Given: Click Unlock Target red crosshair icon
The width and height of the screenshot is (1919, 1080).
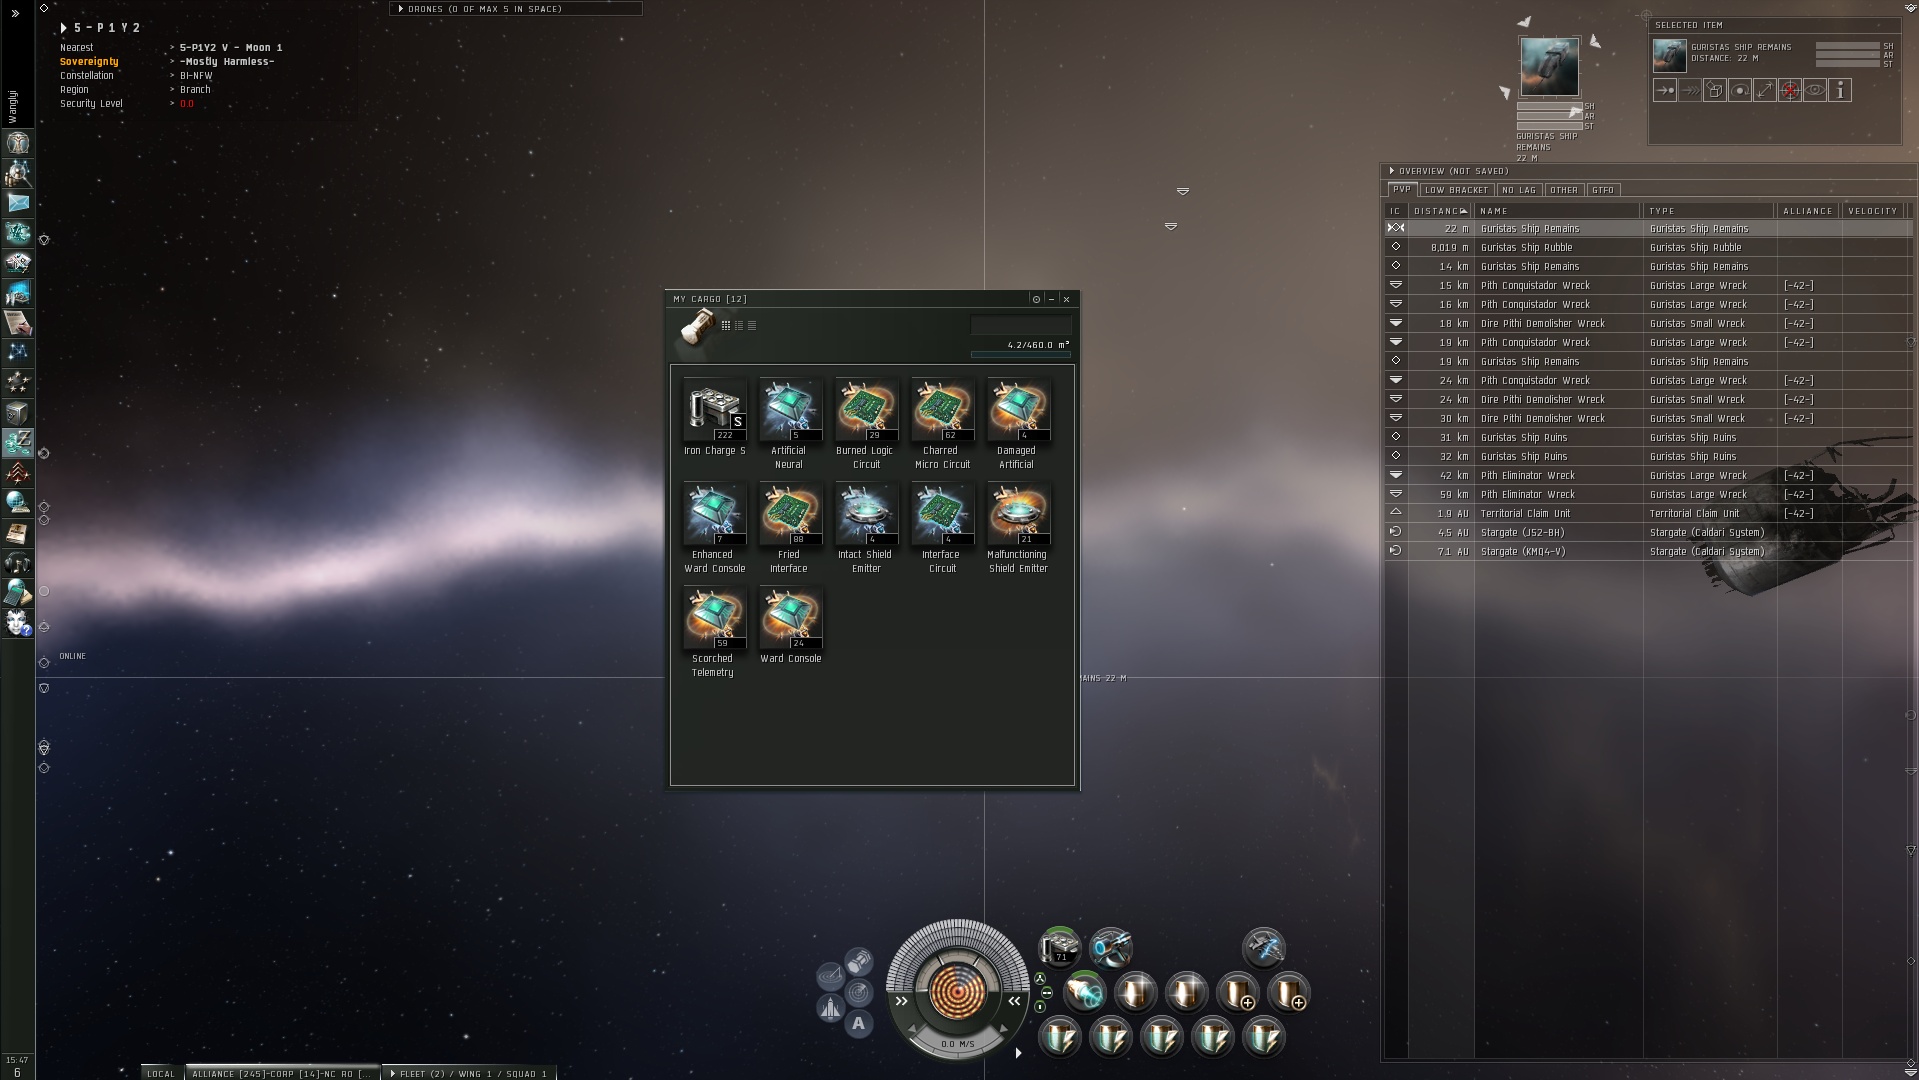Looking at the screenshot, I should coord(1790,91).
